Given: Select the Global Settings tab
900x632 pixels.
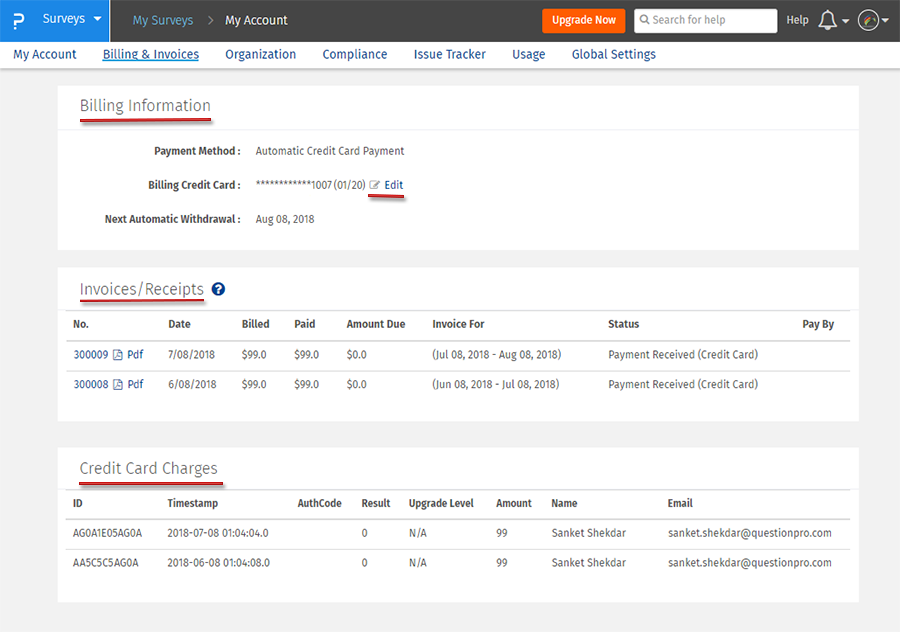Looking at the screenshot, I should tap(613, 54).
